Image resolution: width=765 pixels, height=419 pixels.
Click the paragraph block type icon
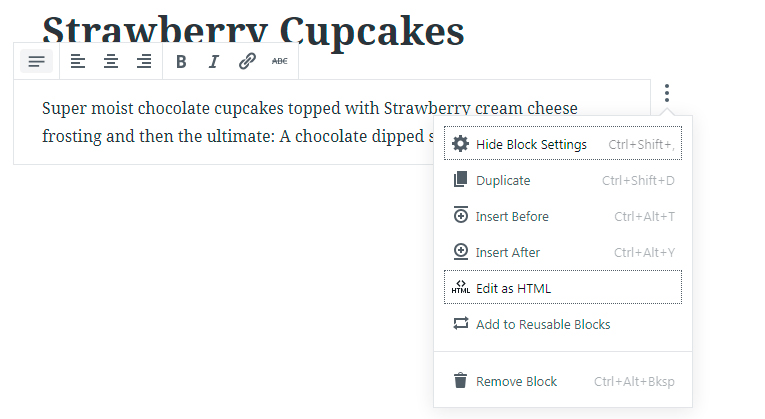[37, 61]
